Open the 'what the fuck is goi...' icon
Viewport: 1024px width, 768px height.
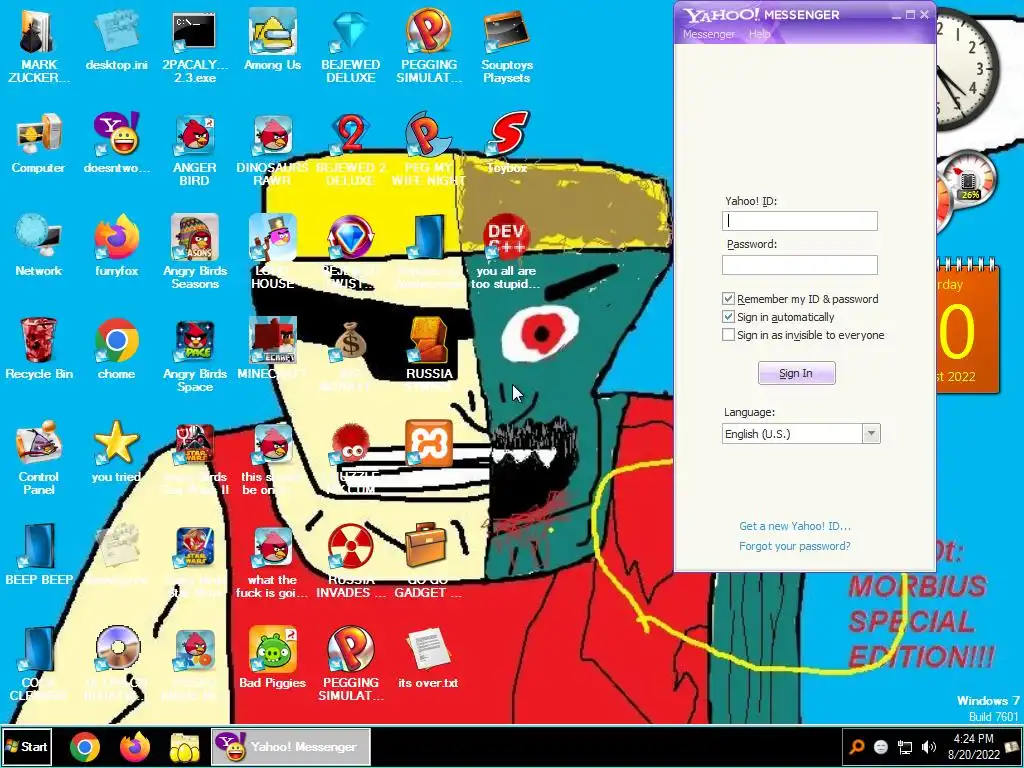pos(272,560)
